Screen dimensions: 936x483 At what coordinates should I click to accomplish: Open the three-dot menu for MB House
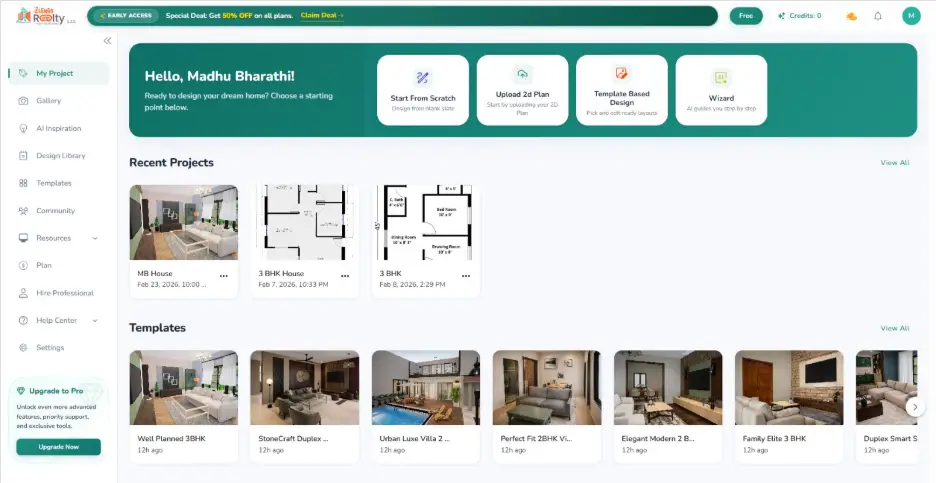tap(224, 276)
